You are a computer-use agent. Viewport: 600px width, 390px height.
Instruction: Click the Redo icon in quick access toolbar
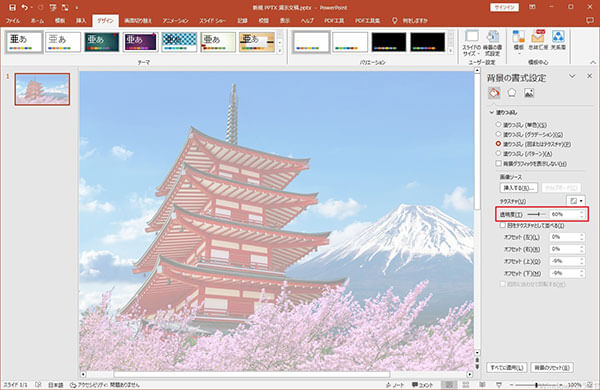(41, 7)
